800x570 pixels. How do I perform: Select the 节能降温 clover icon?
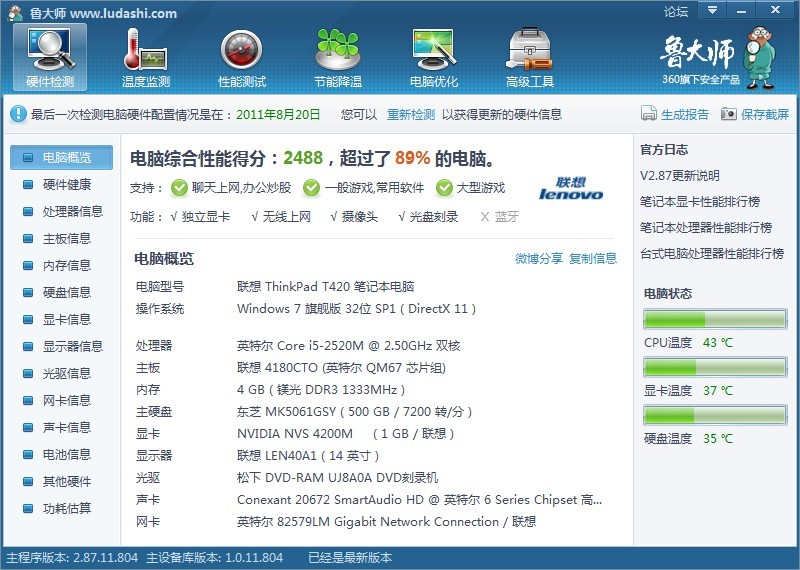pos(338,56)
